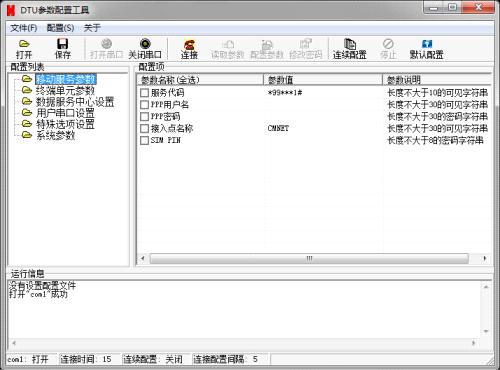
Task: Select 系统参数 tree node
Action: click(55, 135)
